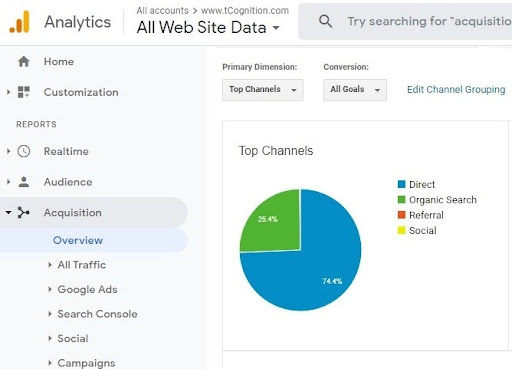Click the Conversion label
Screen dimensions: 512x369
click(346, 67)
